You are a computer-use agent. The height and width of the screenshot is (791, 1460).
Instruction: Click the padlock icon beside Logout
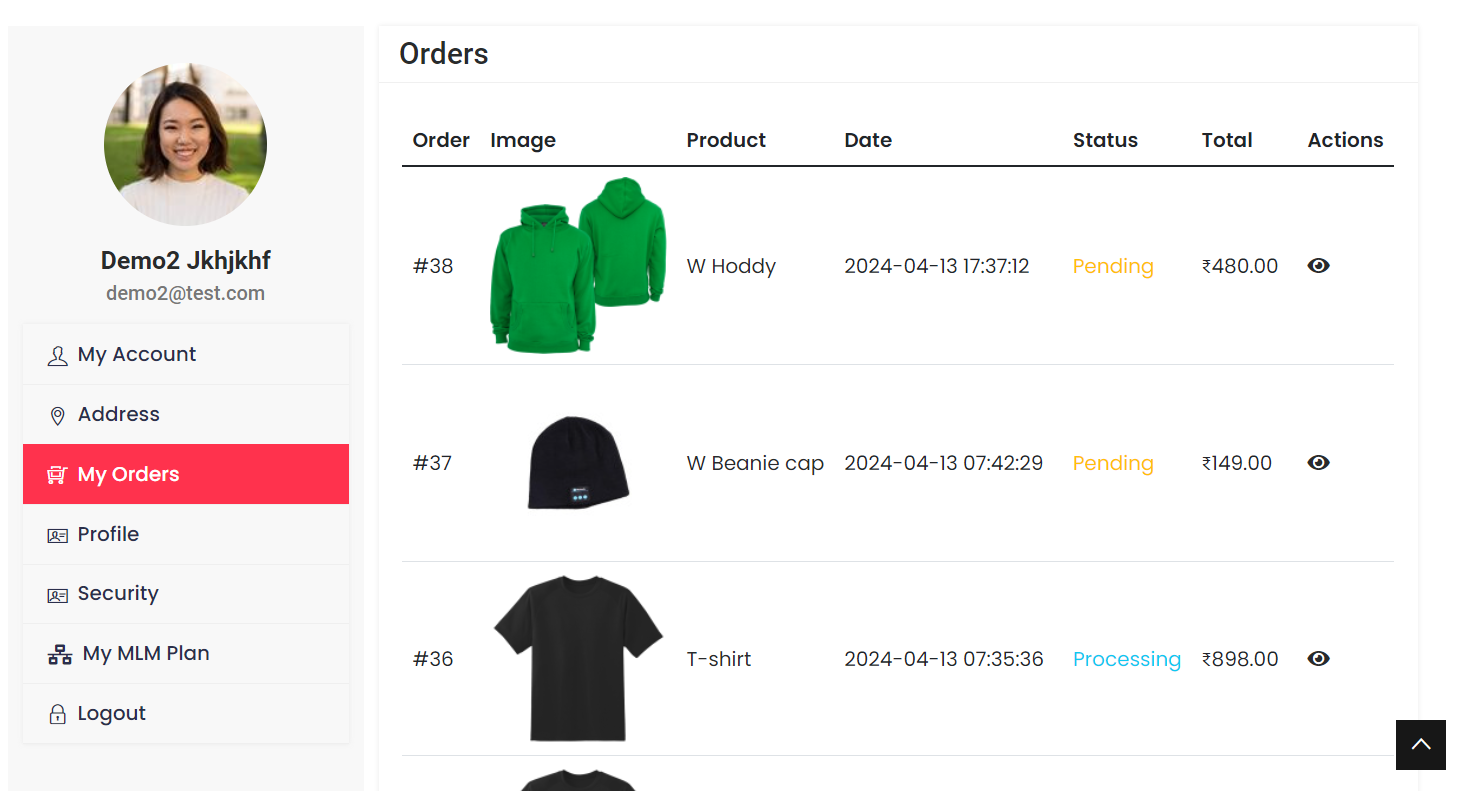(x=57, y=714)
